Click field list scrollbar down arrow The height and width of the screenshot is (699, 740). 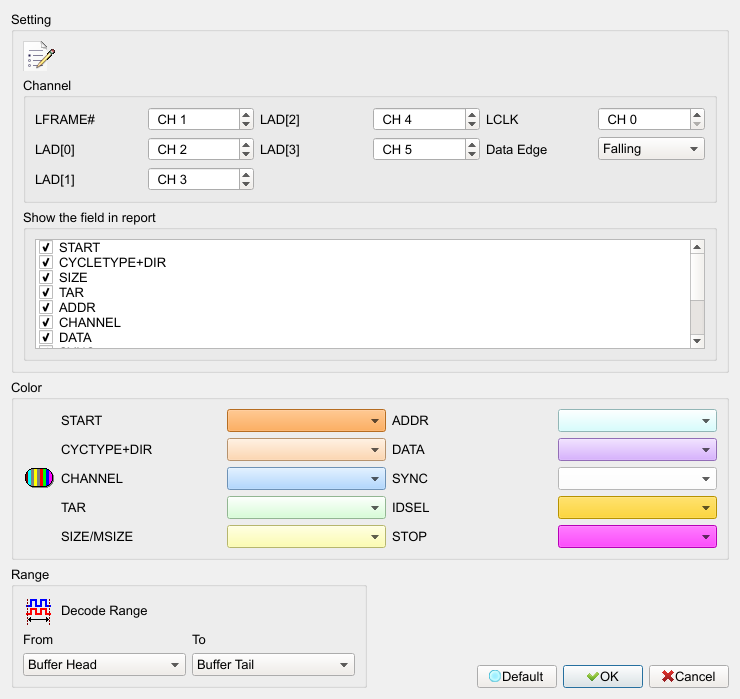697,341
